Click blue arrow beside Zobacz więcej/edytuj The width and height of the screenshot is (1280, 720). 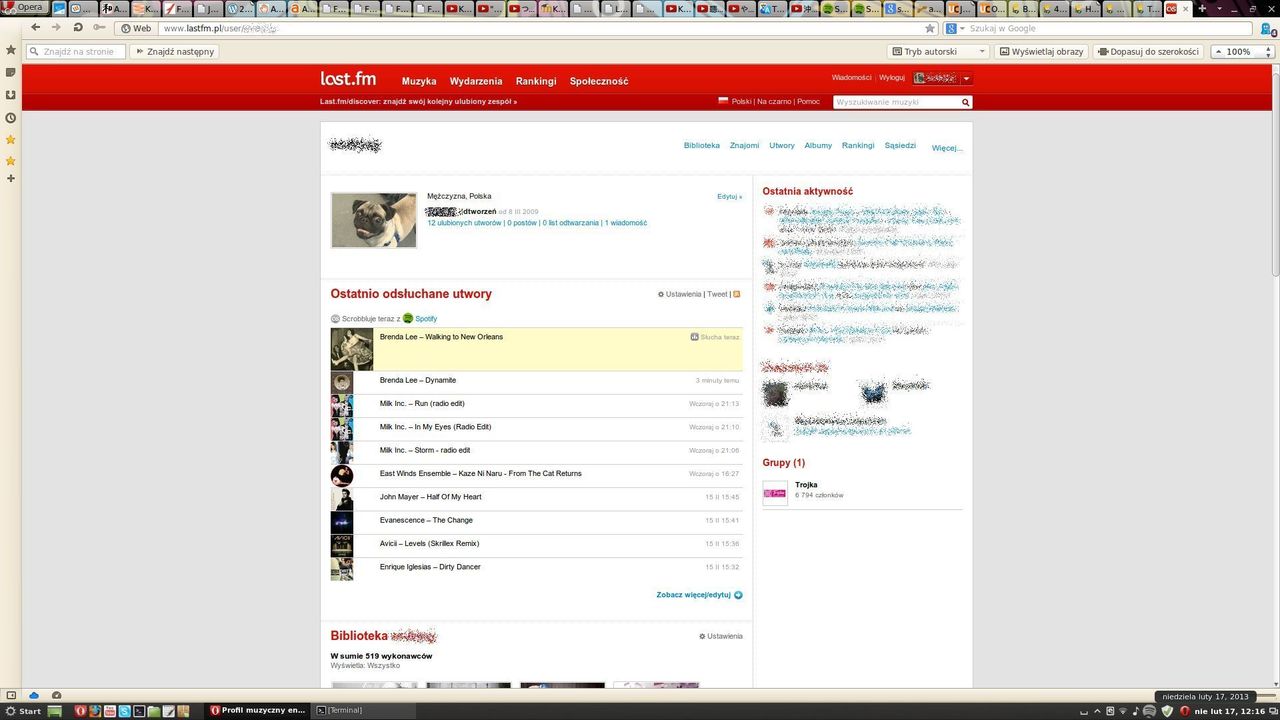click(x=738, y=595)
